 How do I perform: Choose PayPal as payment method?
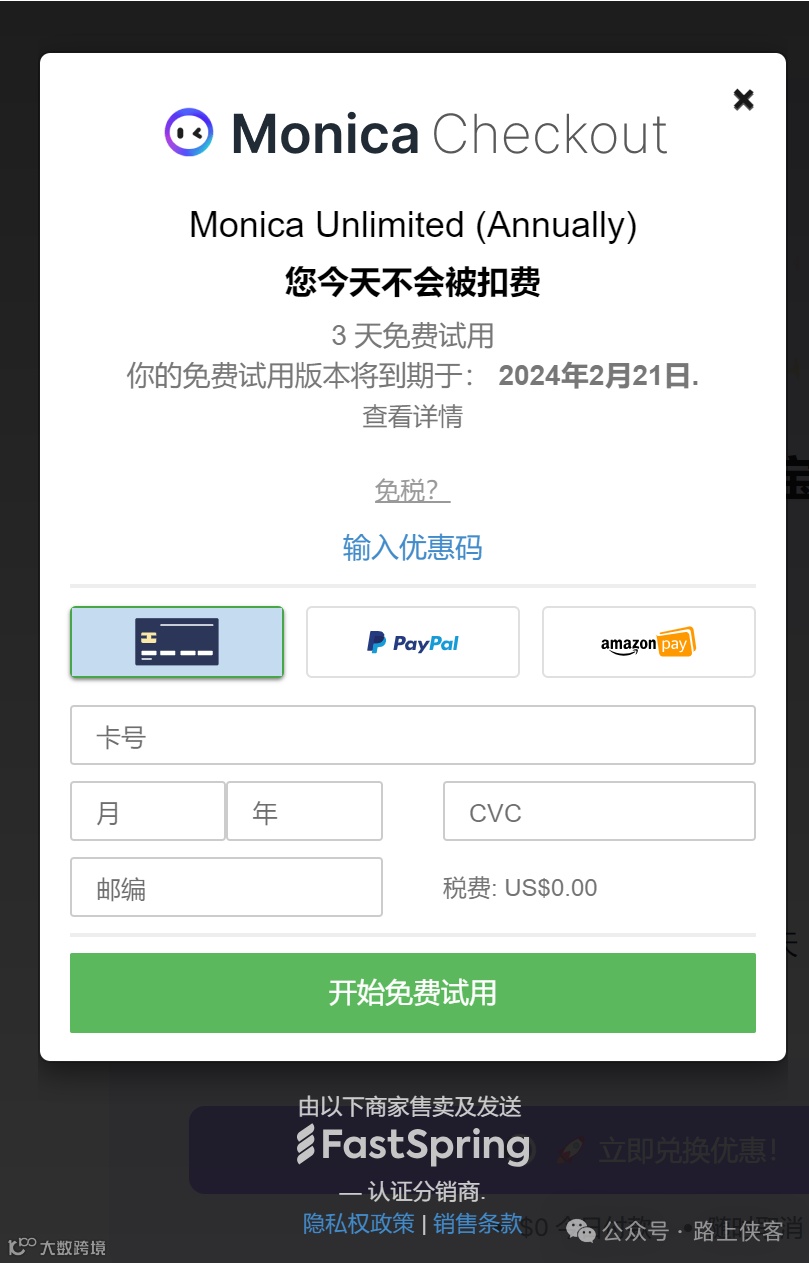413,642
